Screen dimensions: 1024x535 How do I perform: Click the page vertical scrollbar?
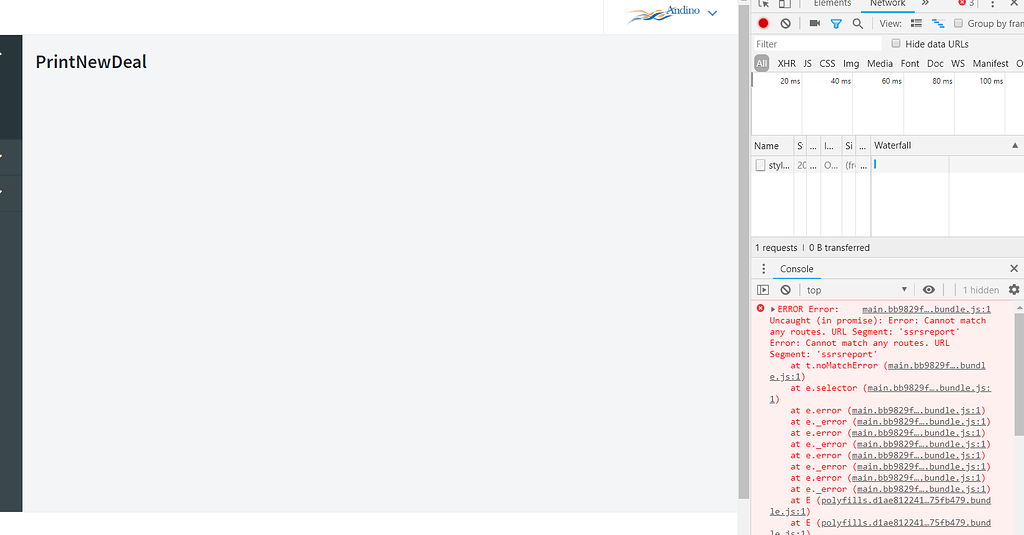(744, 251)
